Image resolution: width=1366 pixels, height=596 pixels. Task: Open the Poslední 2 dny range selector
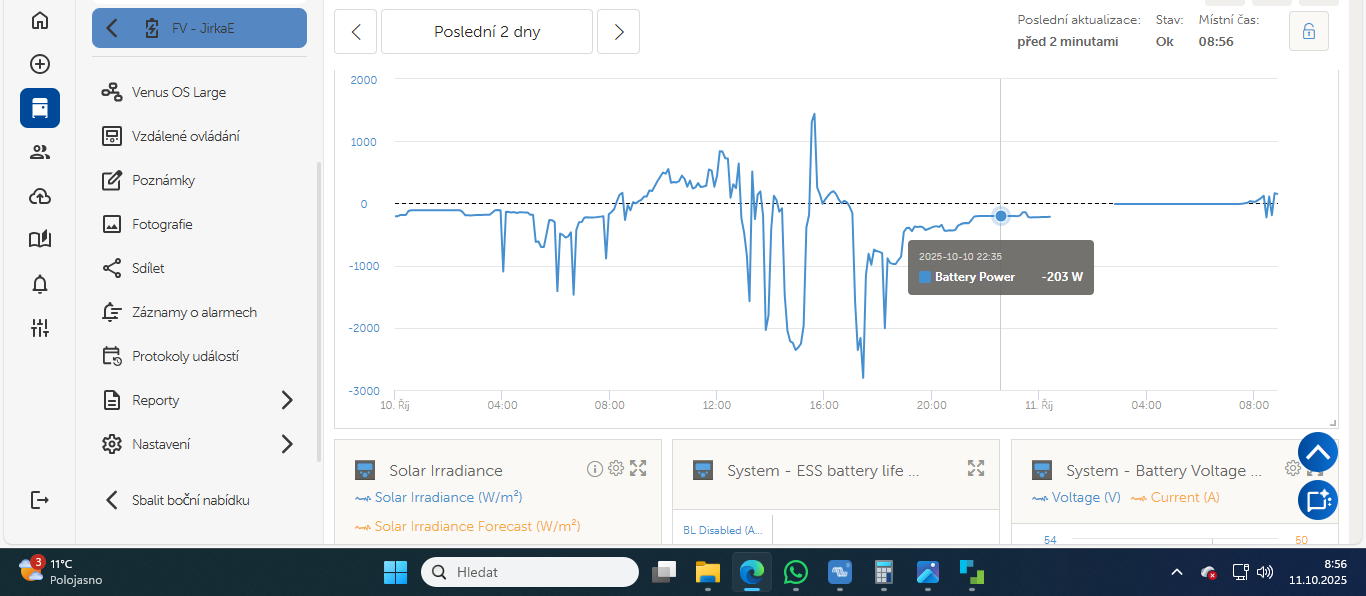tap(487, 31)
